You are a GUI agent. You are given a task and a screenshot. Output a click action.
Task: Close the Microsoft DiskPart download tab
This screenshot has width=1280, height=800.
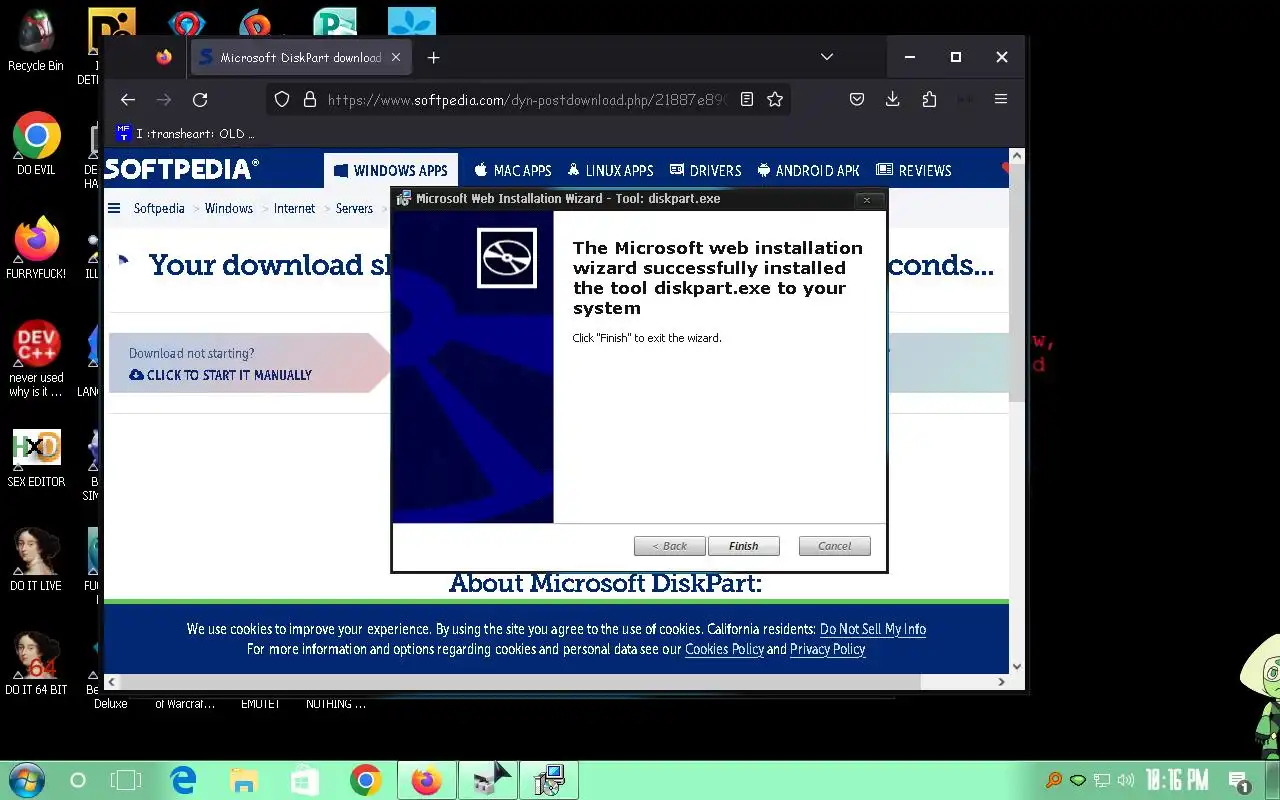pyautogui.click(x=396, y=58)
